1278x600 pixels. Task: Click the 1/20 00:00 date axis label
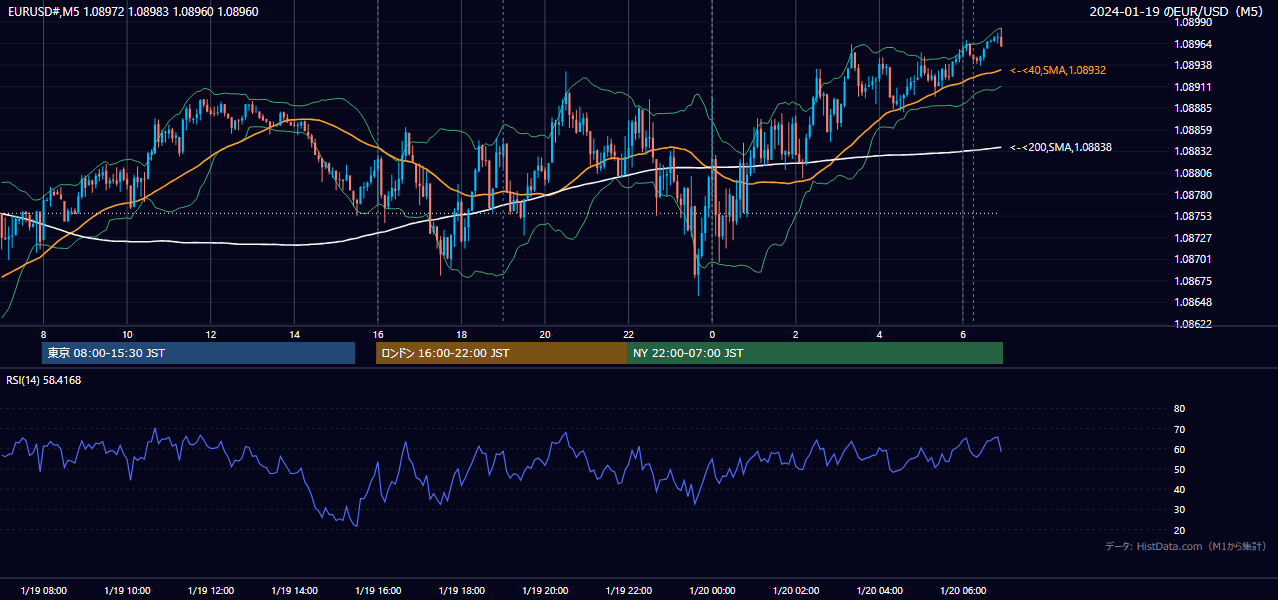712,590
